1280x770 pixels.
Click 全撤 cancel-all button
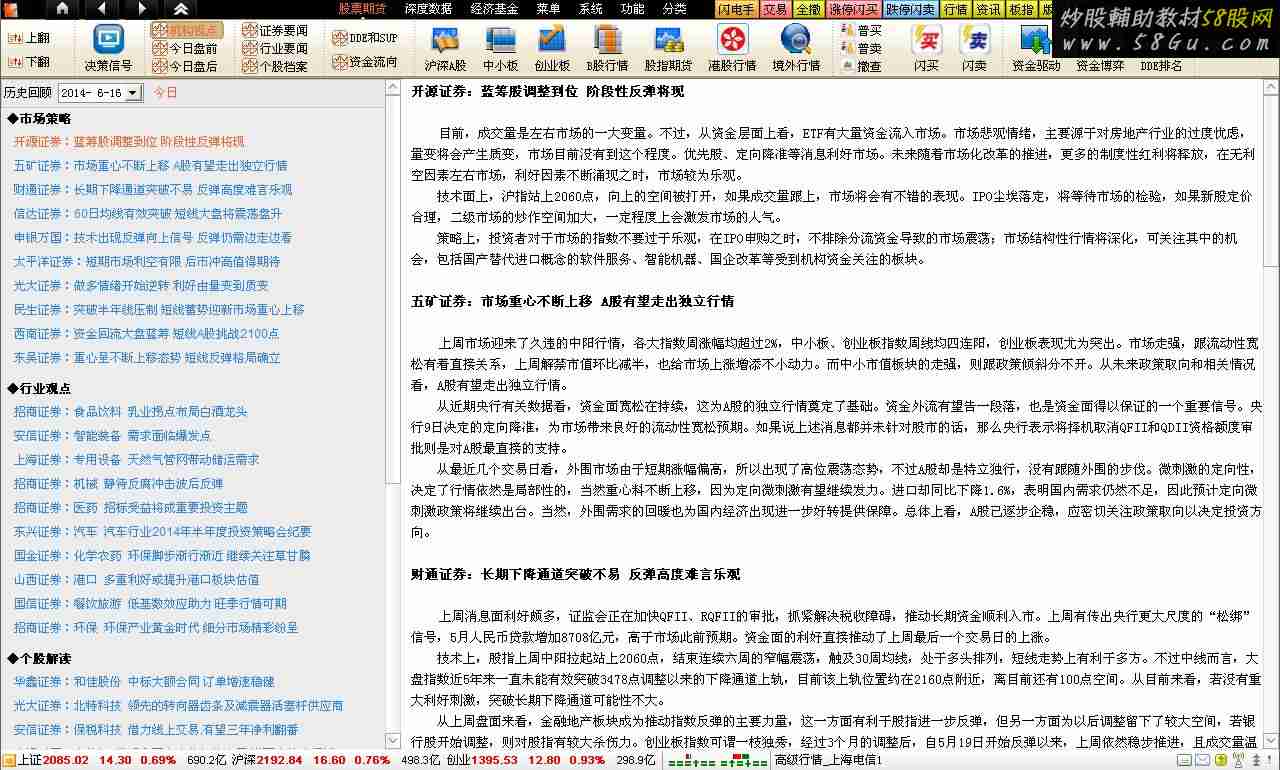click(808, 9)
